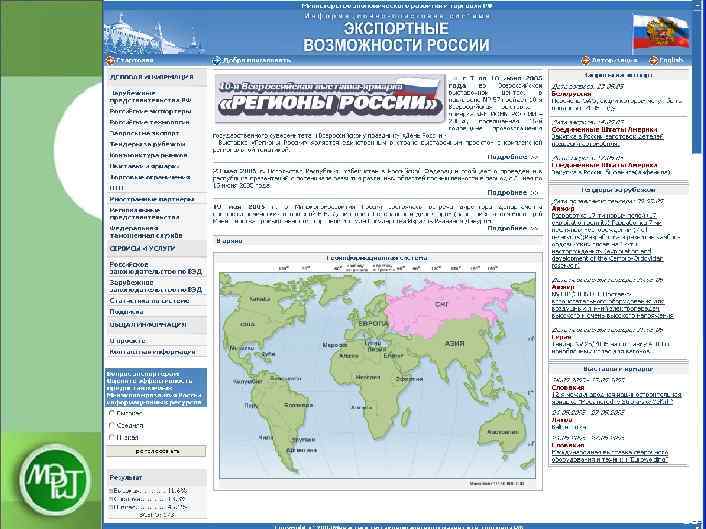Image resolution: width=706 pixels, height=529 pixels.
Task: Open Статистика по системе link
Action: click(149, 301)
